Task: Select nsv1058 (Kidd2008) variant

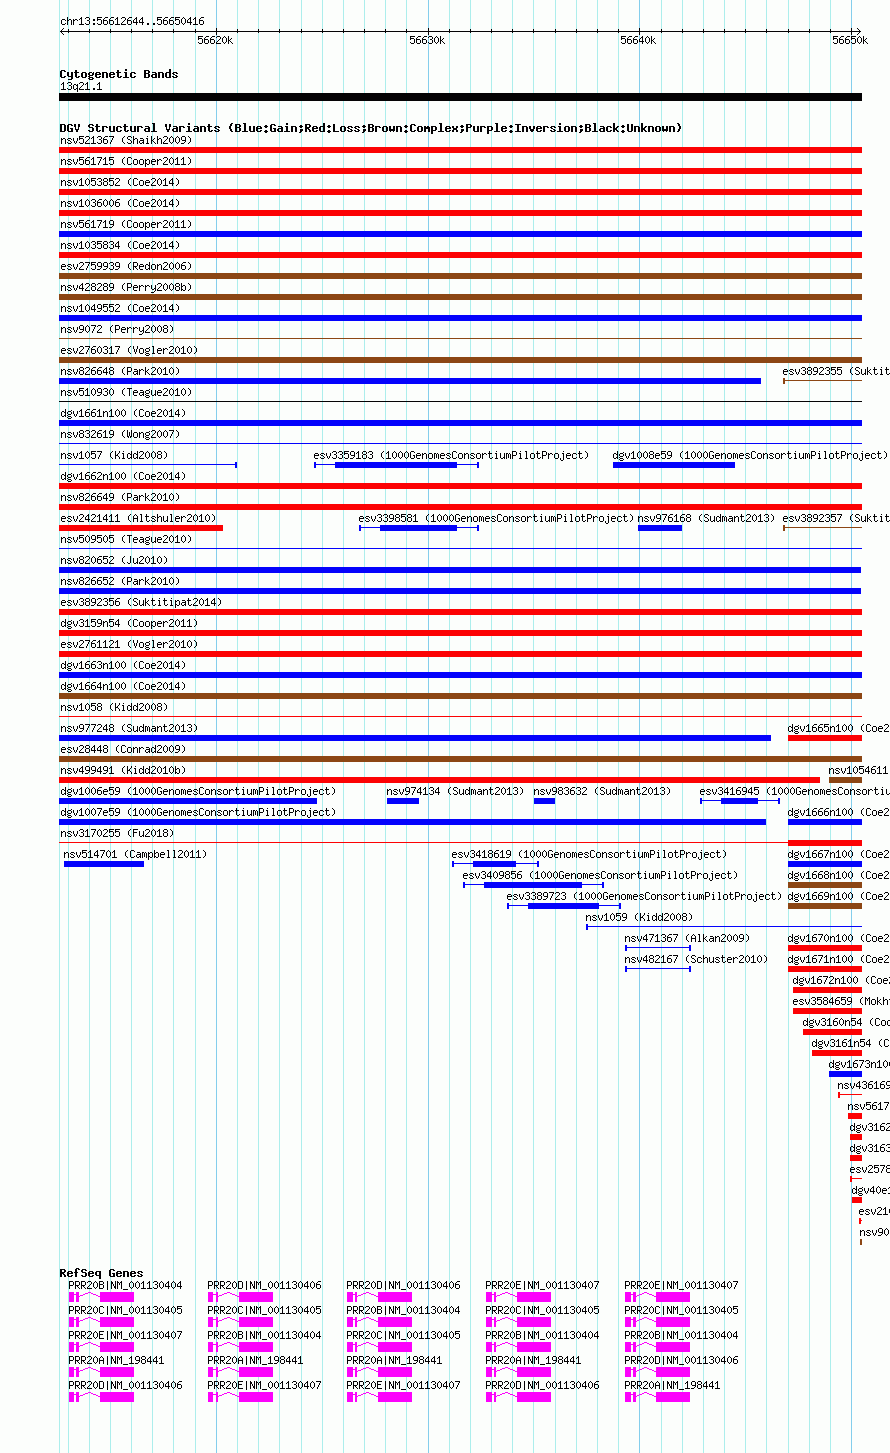Action: click(114, 707)
